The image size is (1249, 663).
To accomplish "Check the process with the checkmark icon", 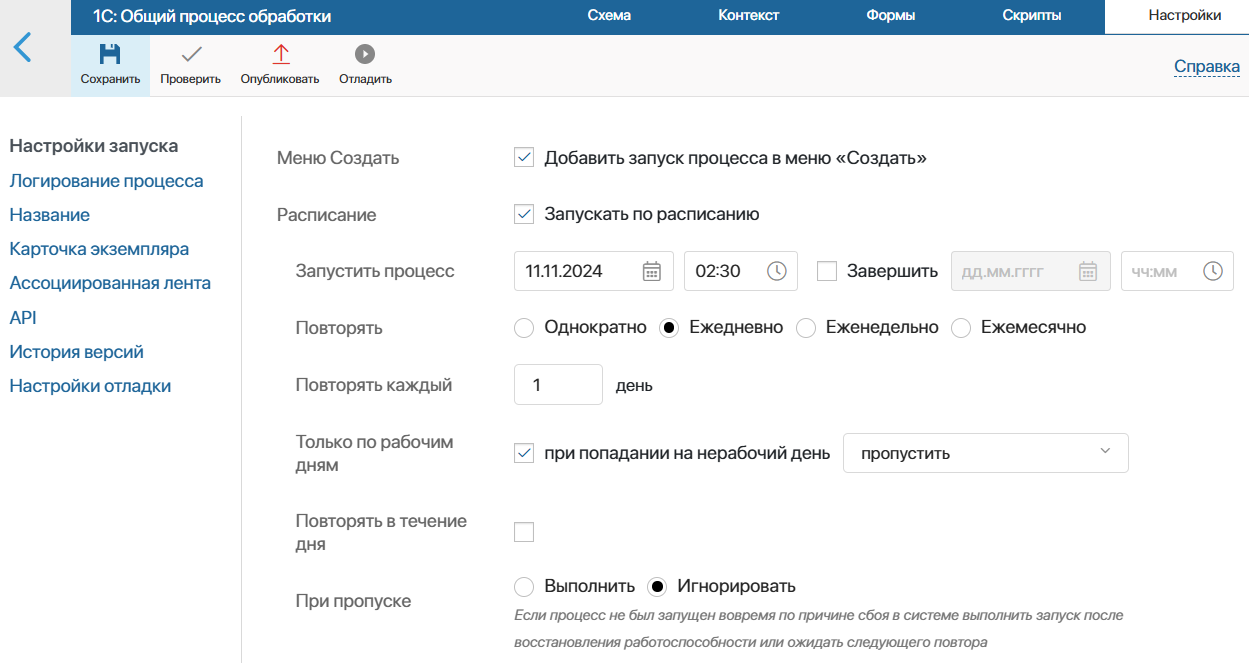I will [190, 65].
